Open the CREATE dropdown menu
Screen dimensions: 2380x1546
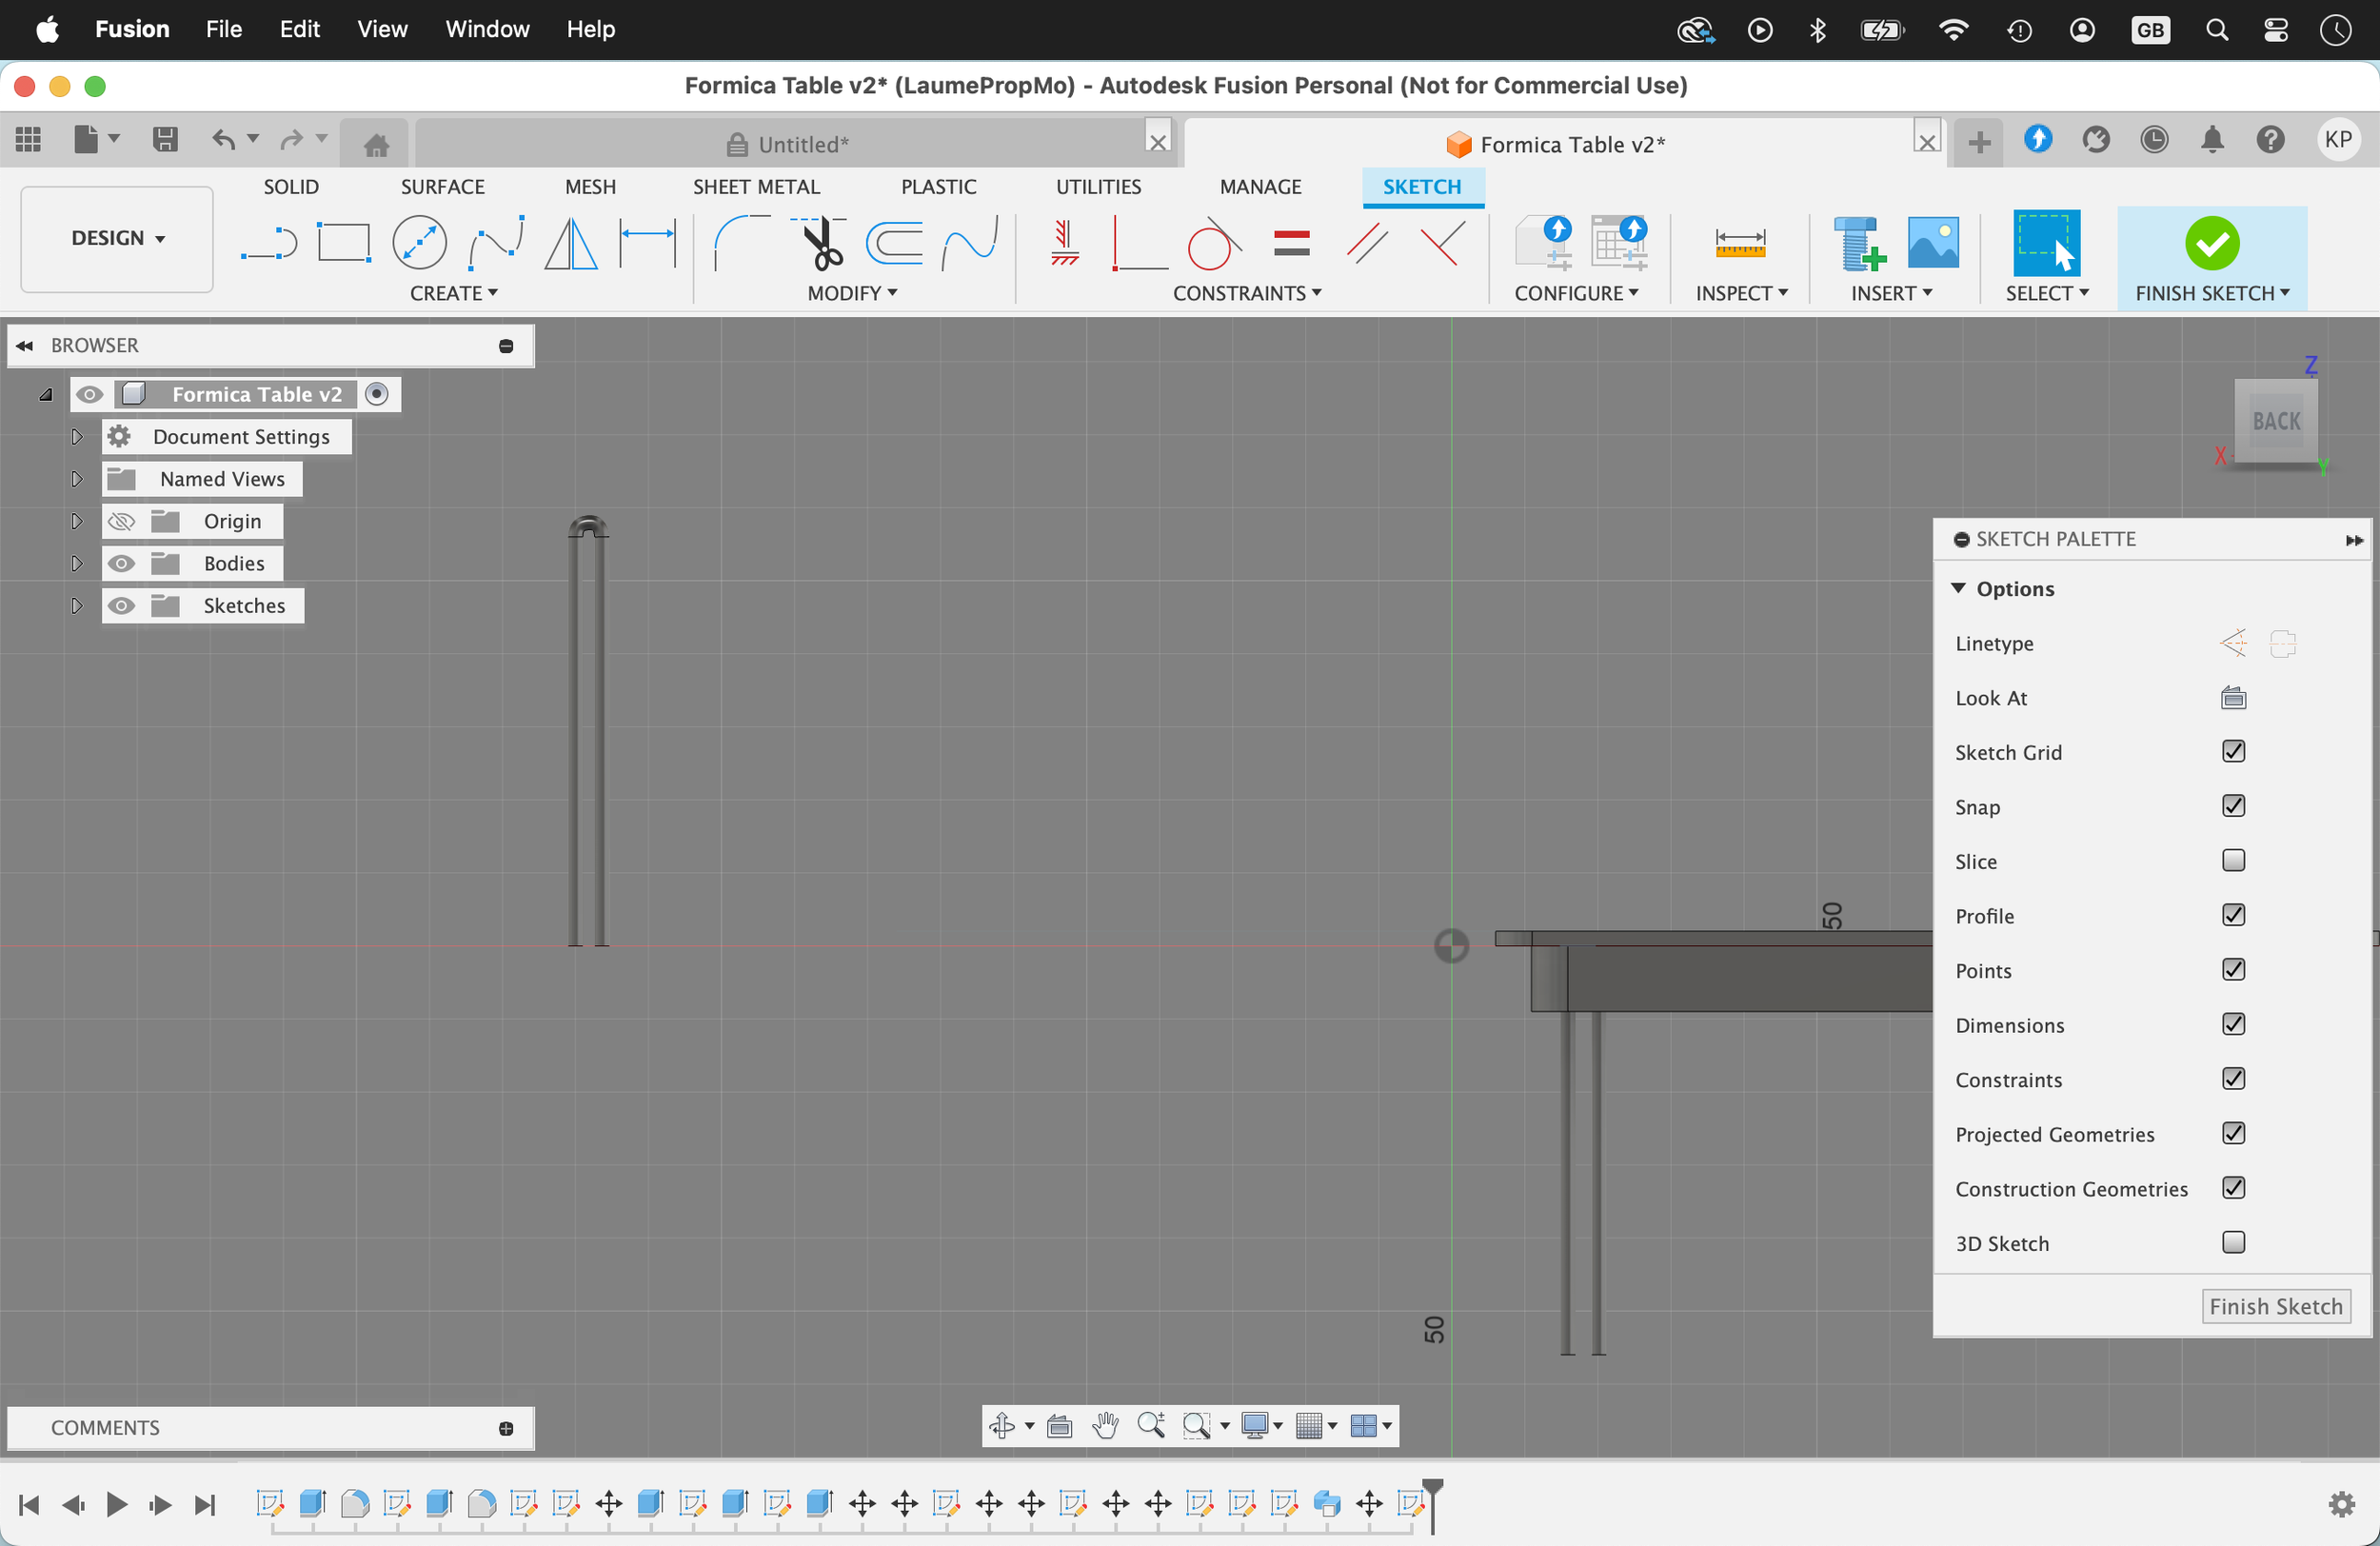(453, 293)
